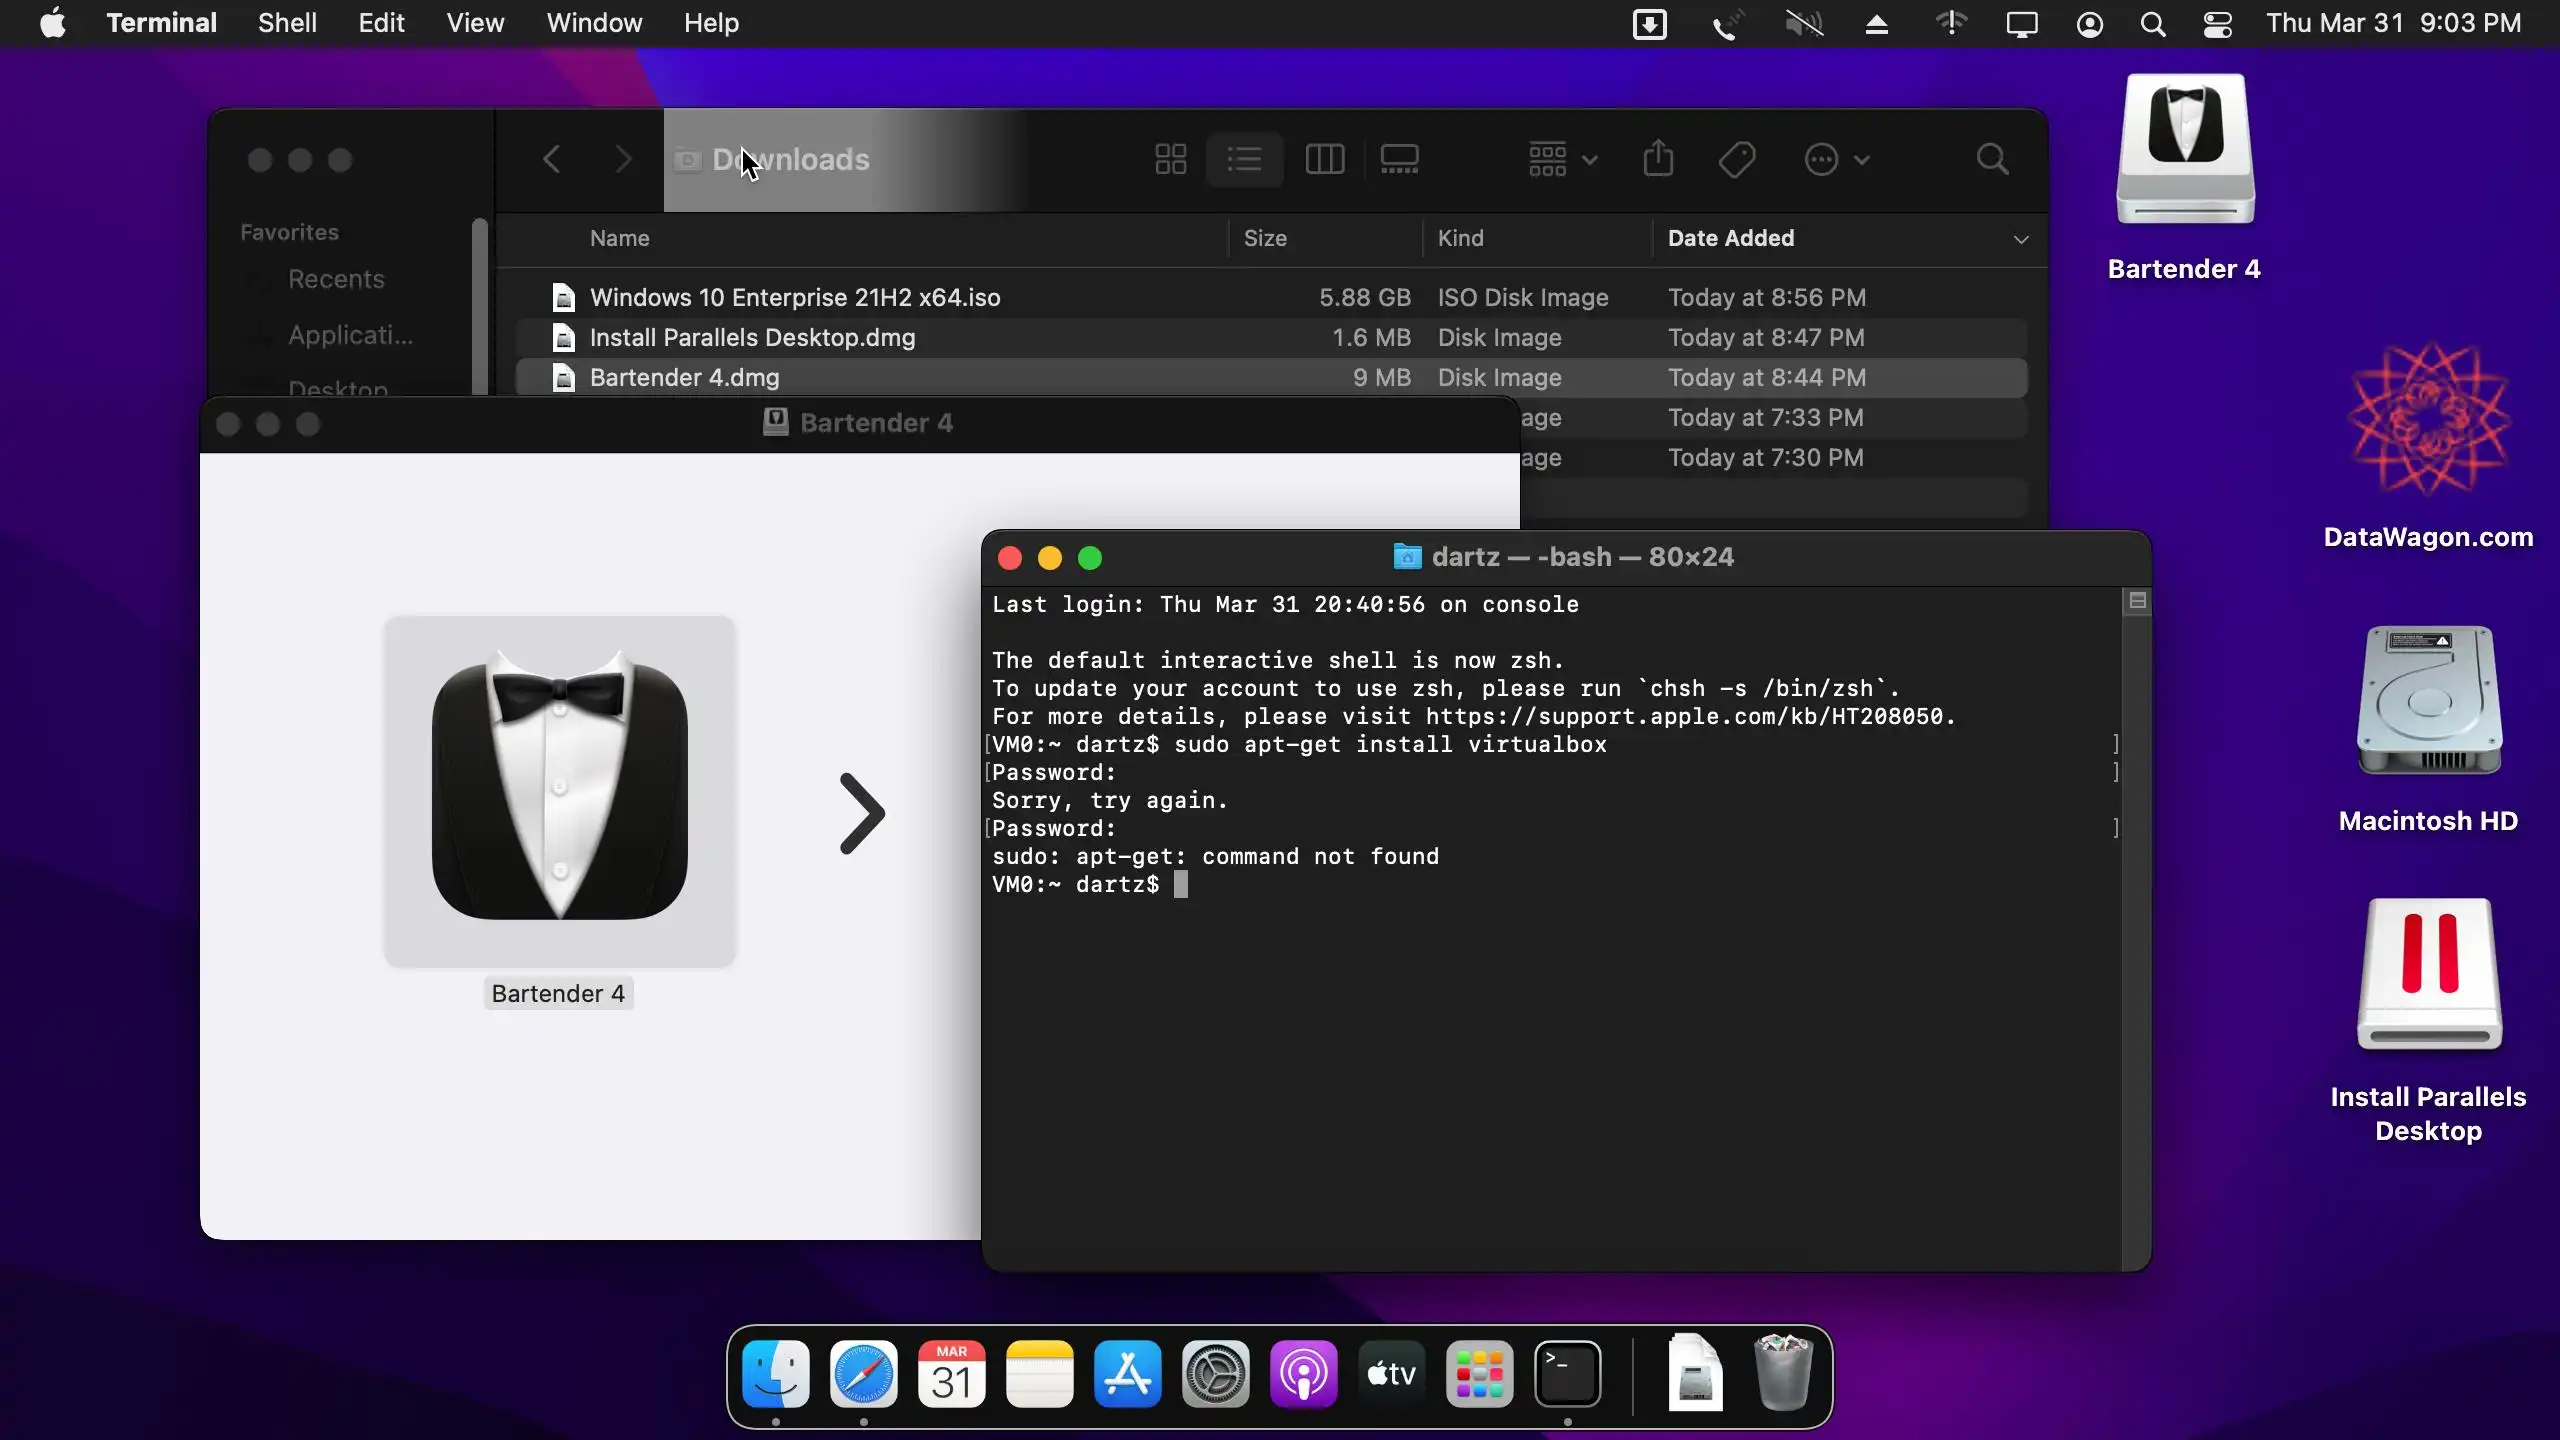This screenshot has width=2560, height=1440.
Task: Click the Finder tags icon
Action: 1737,159
